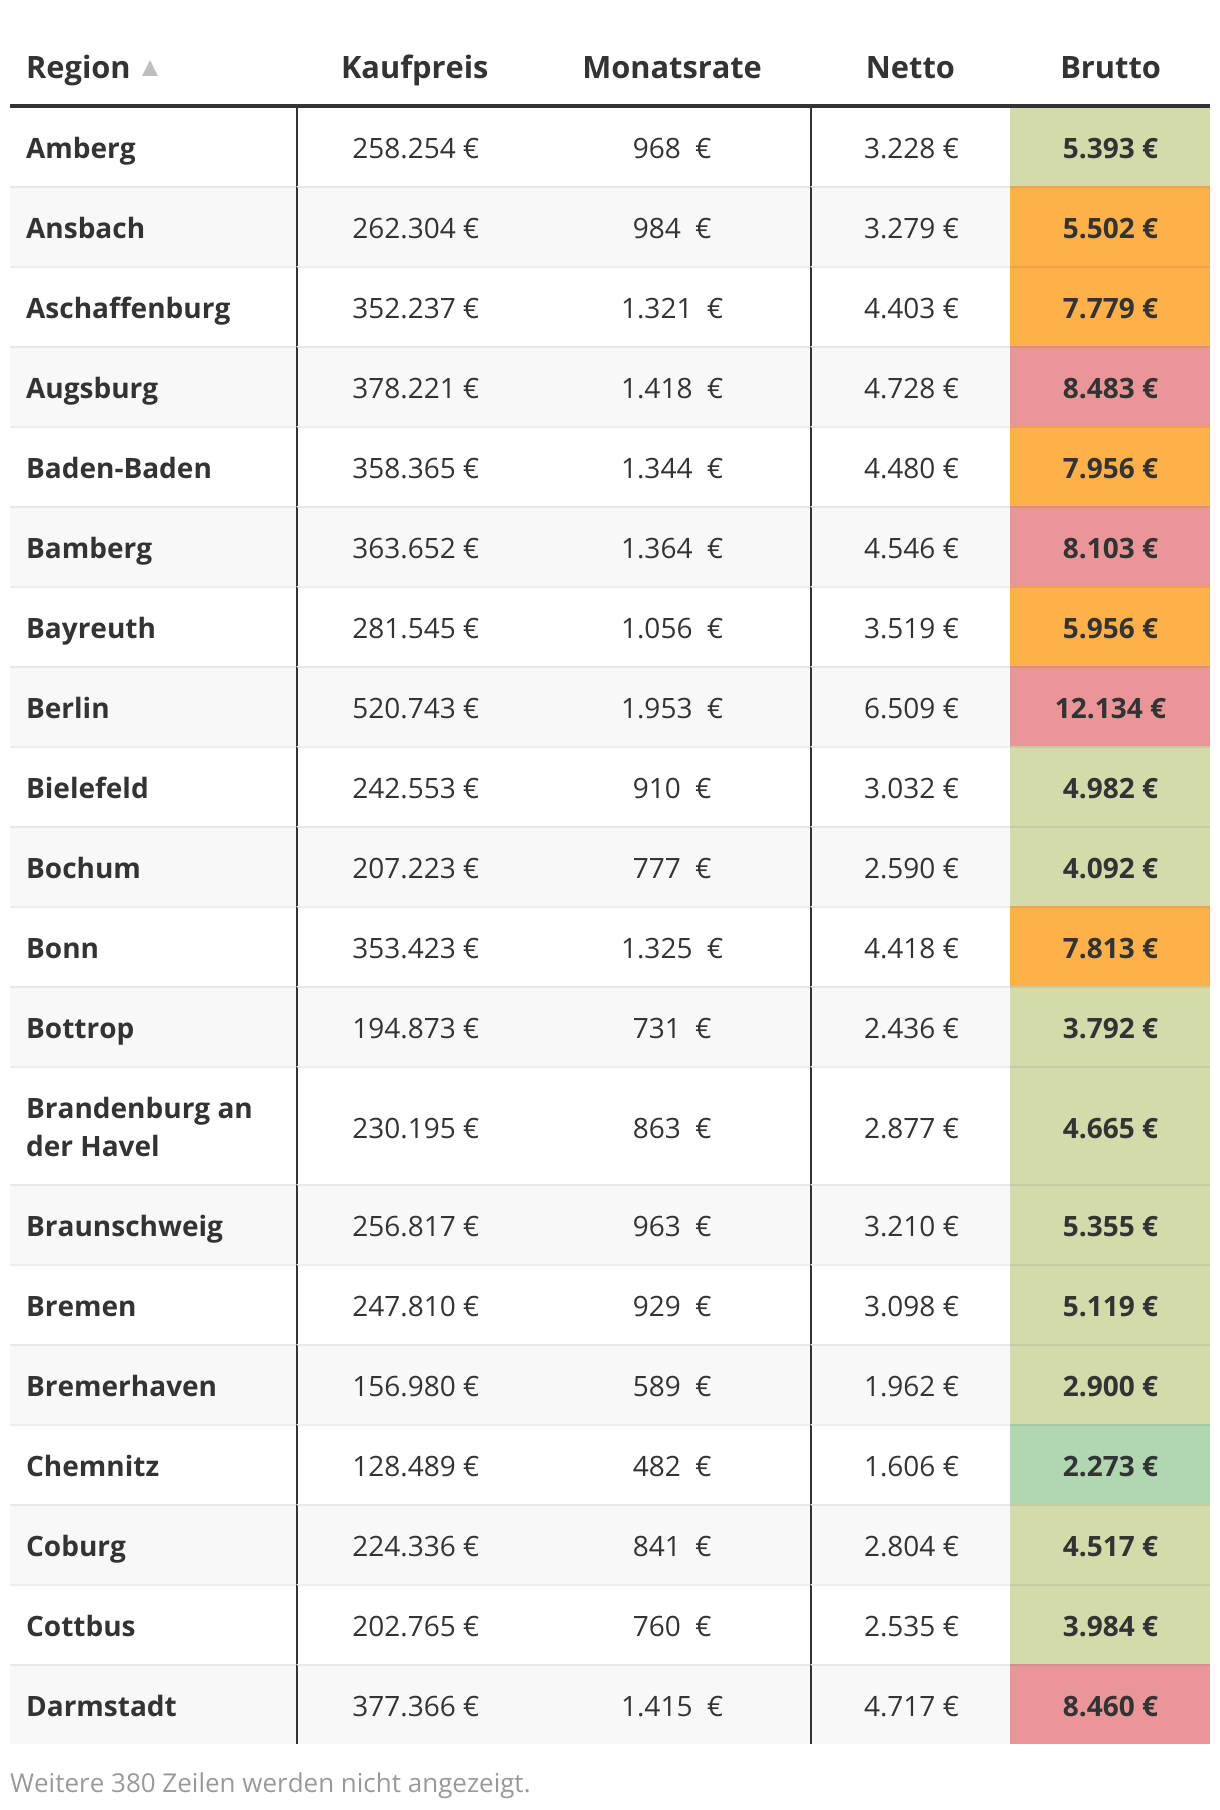
Task: Select Bayreuth's Monatsrate value 1.056 €
Action: point(671,628)
